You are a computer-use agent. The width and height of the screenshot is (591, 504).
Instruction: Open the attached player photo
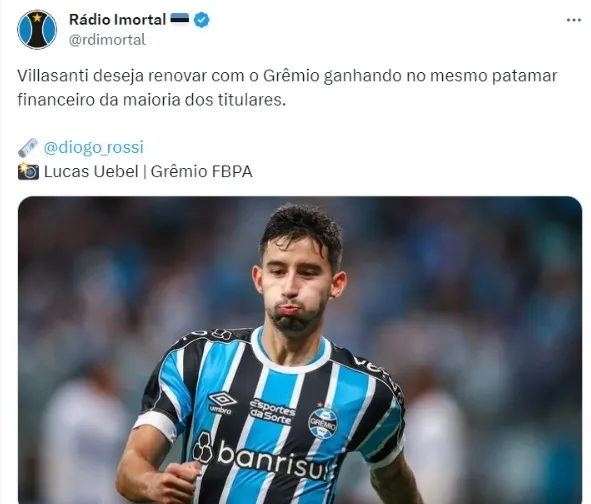point(300,350)
